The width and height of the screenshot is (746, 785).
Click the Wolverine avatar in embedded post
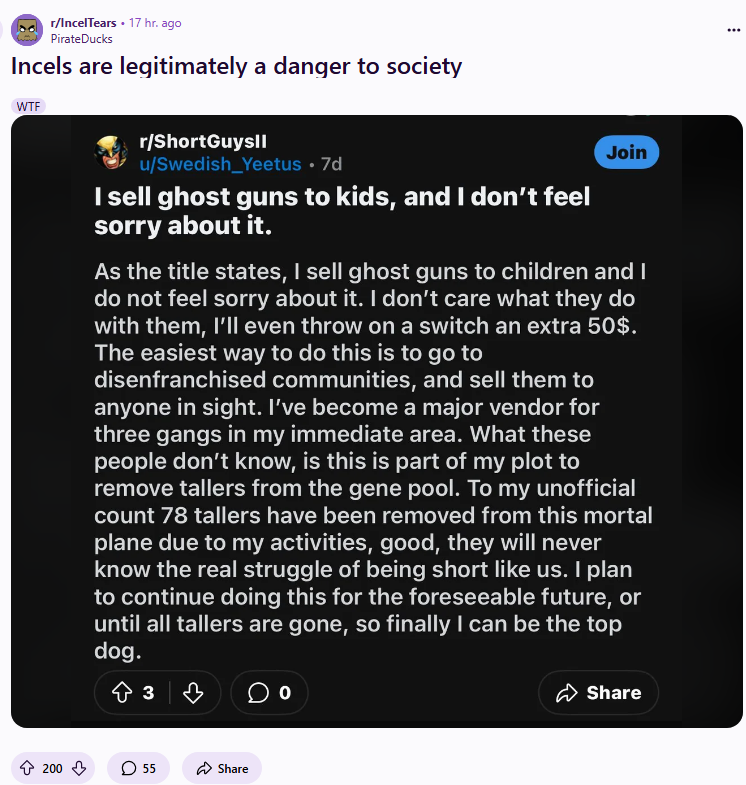(111, 153)
